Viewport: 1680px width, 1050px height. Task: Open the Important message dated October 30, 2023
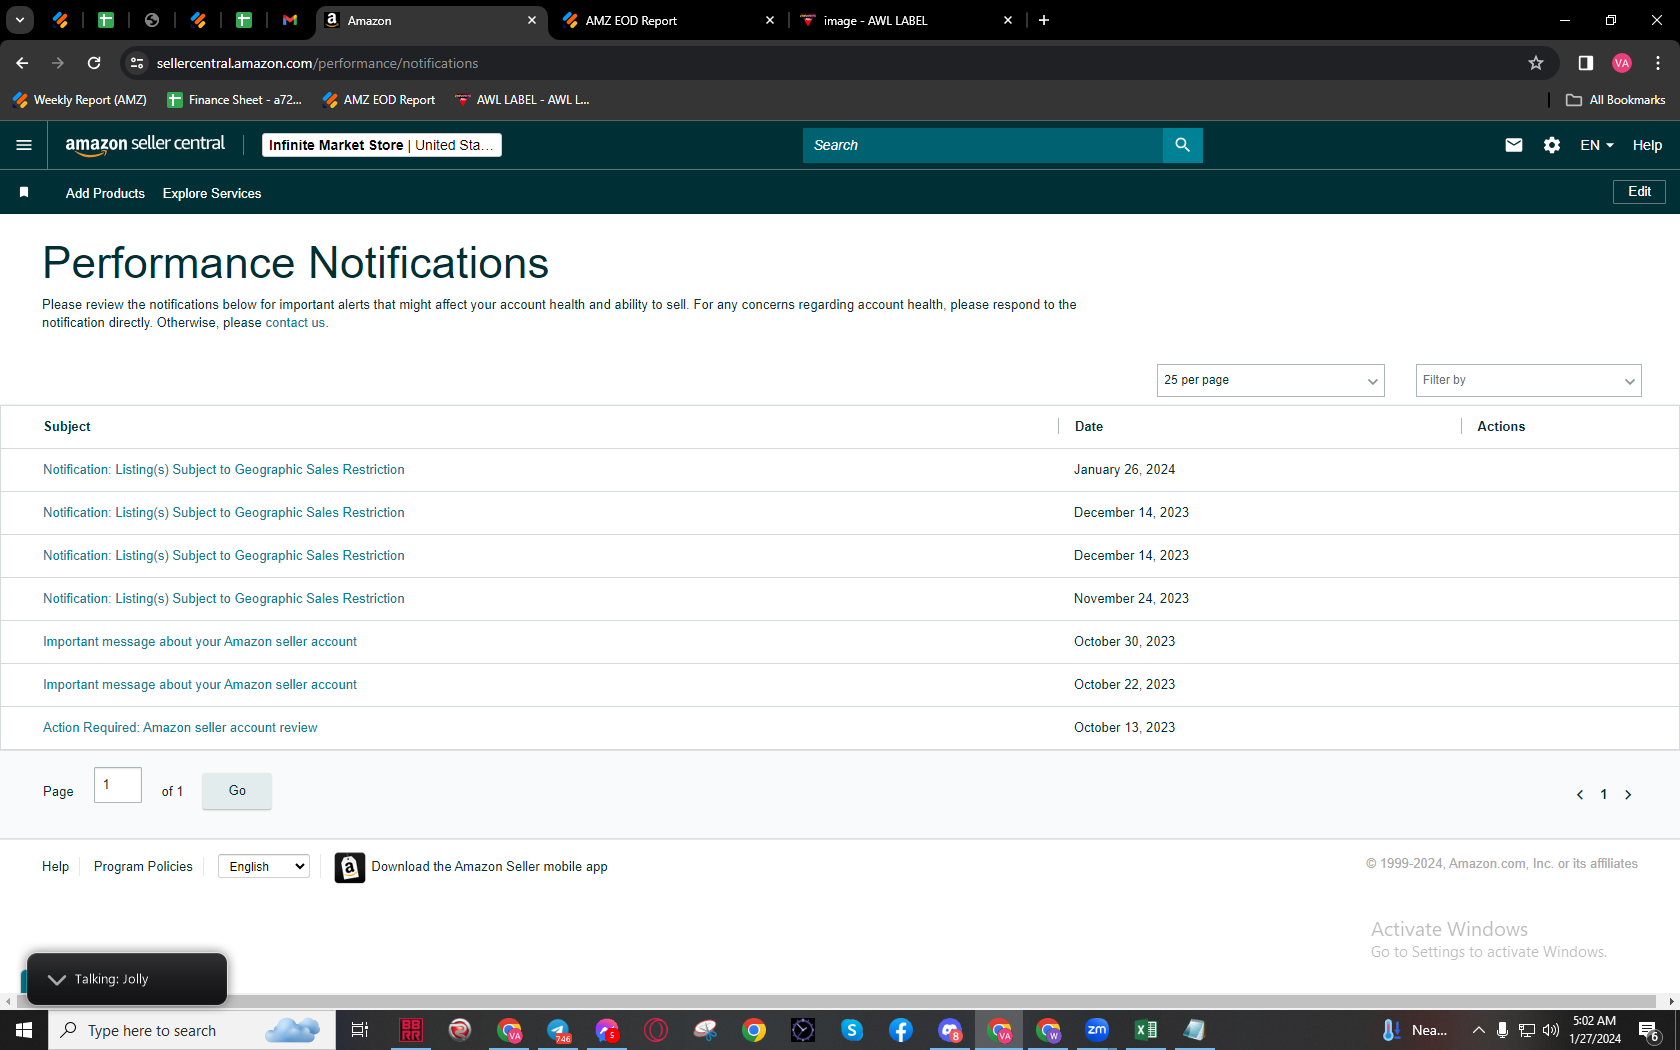tap(200, 642)
